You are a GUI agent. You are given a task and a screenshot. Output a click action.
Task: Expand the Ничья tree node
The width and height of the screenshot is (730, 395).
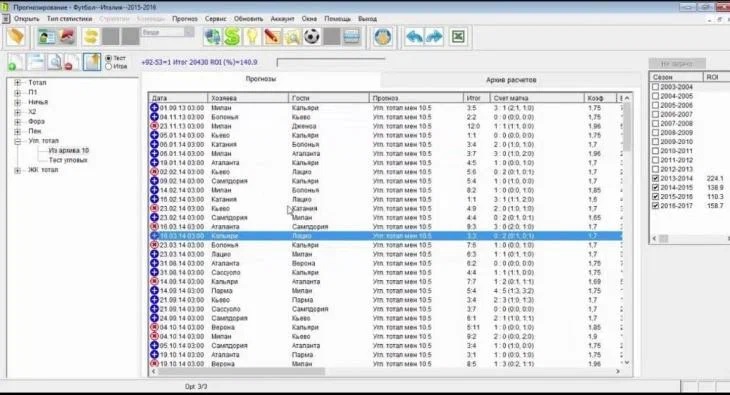click(x=18, y=102)
